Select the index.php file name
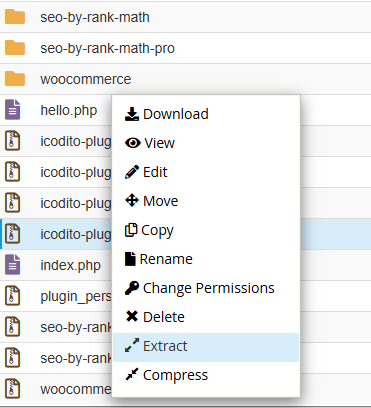The height and width of the screenshot is (408, 371). (x=70, y=265)
